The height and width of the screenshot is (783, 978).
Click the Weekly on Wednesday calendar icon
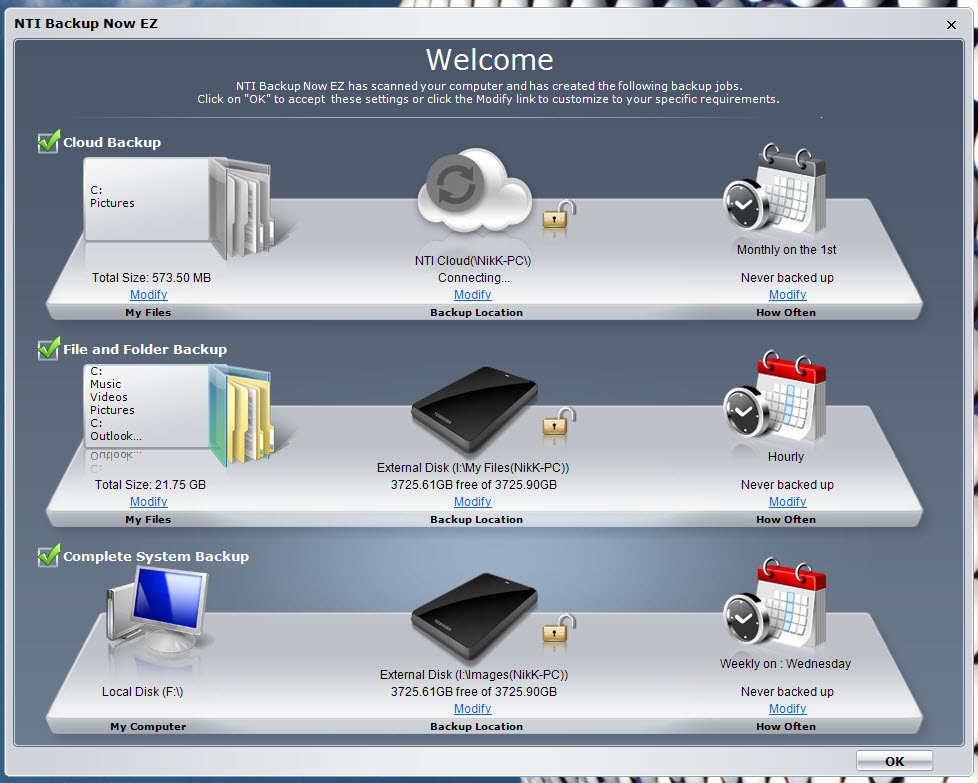click(x=775, y=601)
